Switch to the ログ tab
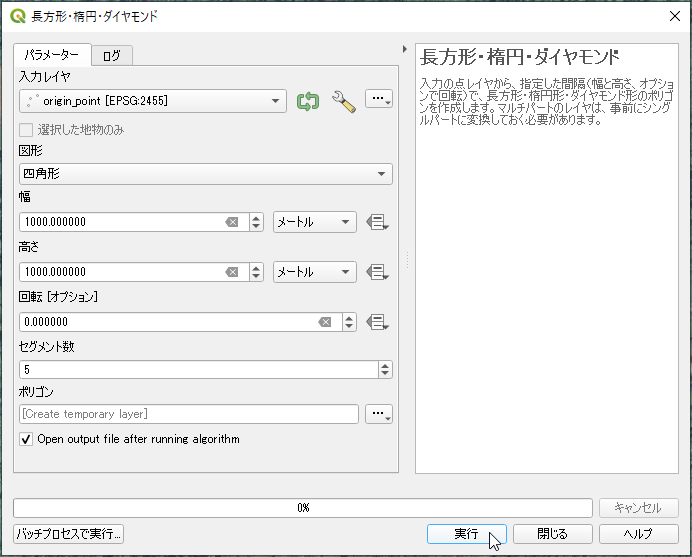This screenshot has width=692, height=557. [112, 56]
